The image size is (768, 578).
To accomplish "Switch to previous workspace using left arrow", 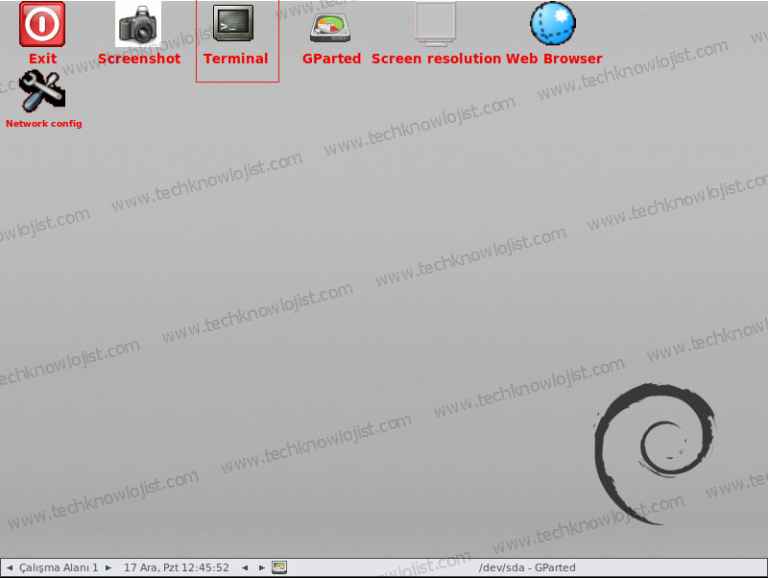I will tap(10, 568).
